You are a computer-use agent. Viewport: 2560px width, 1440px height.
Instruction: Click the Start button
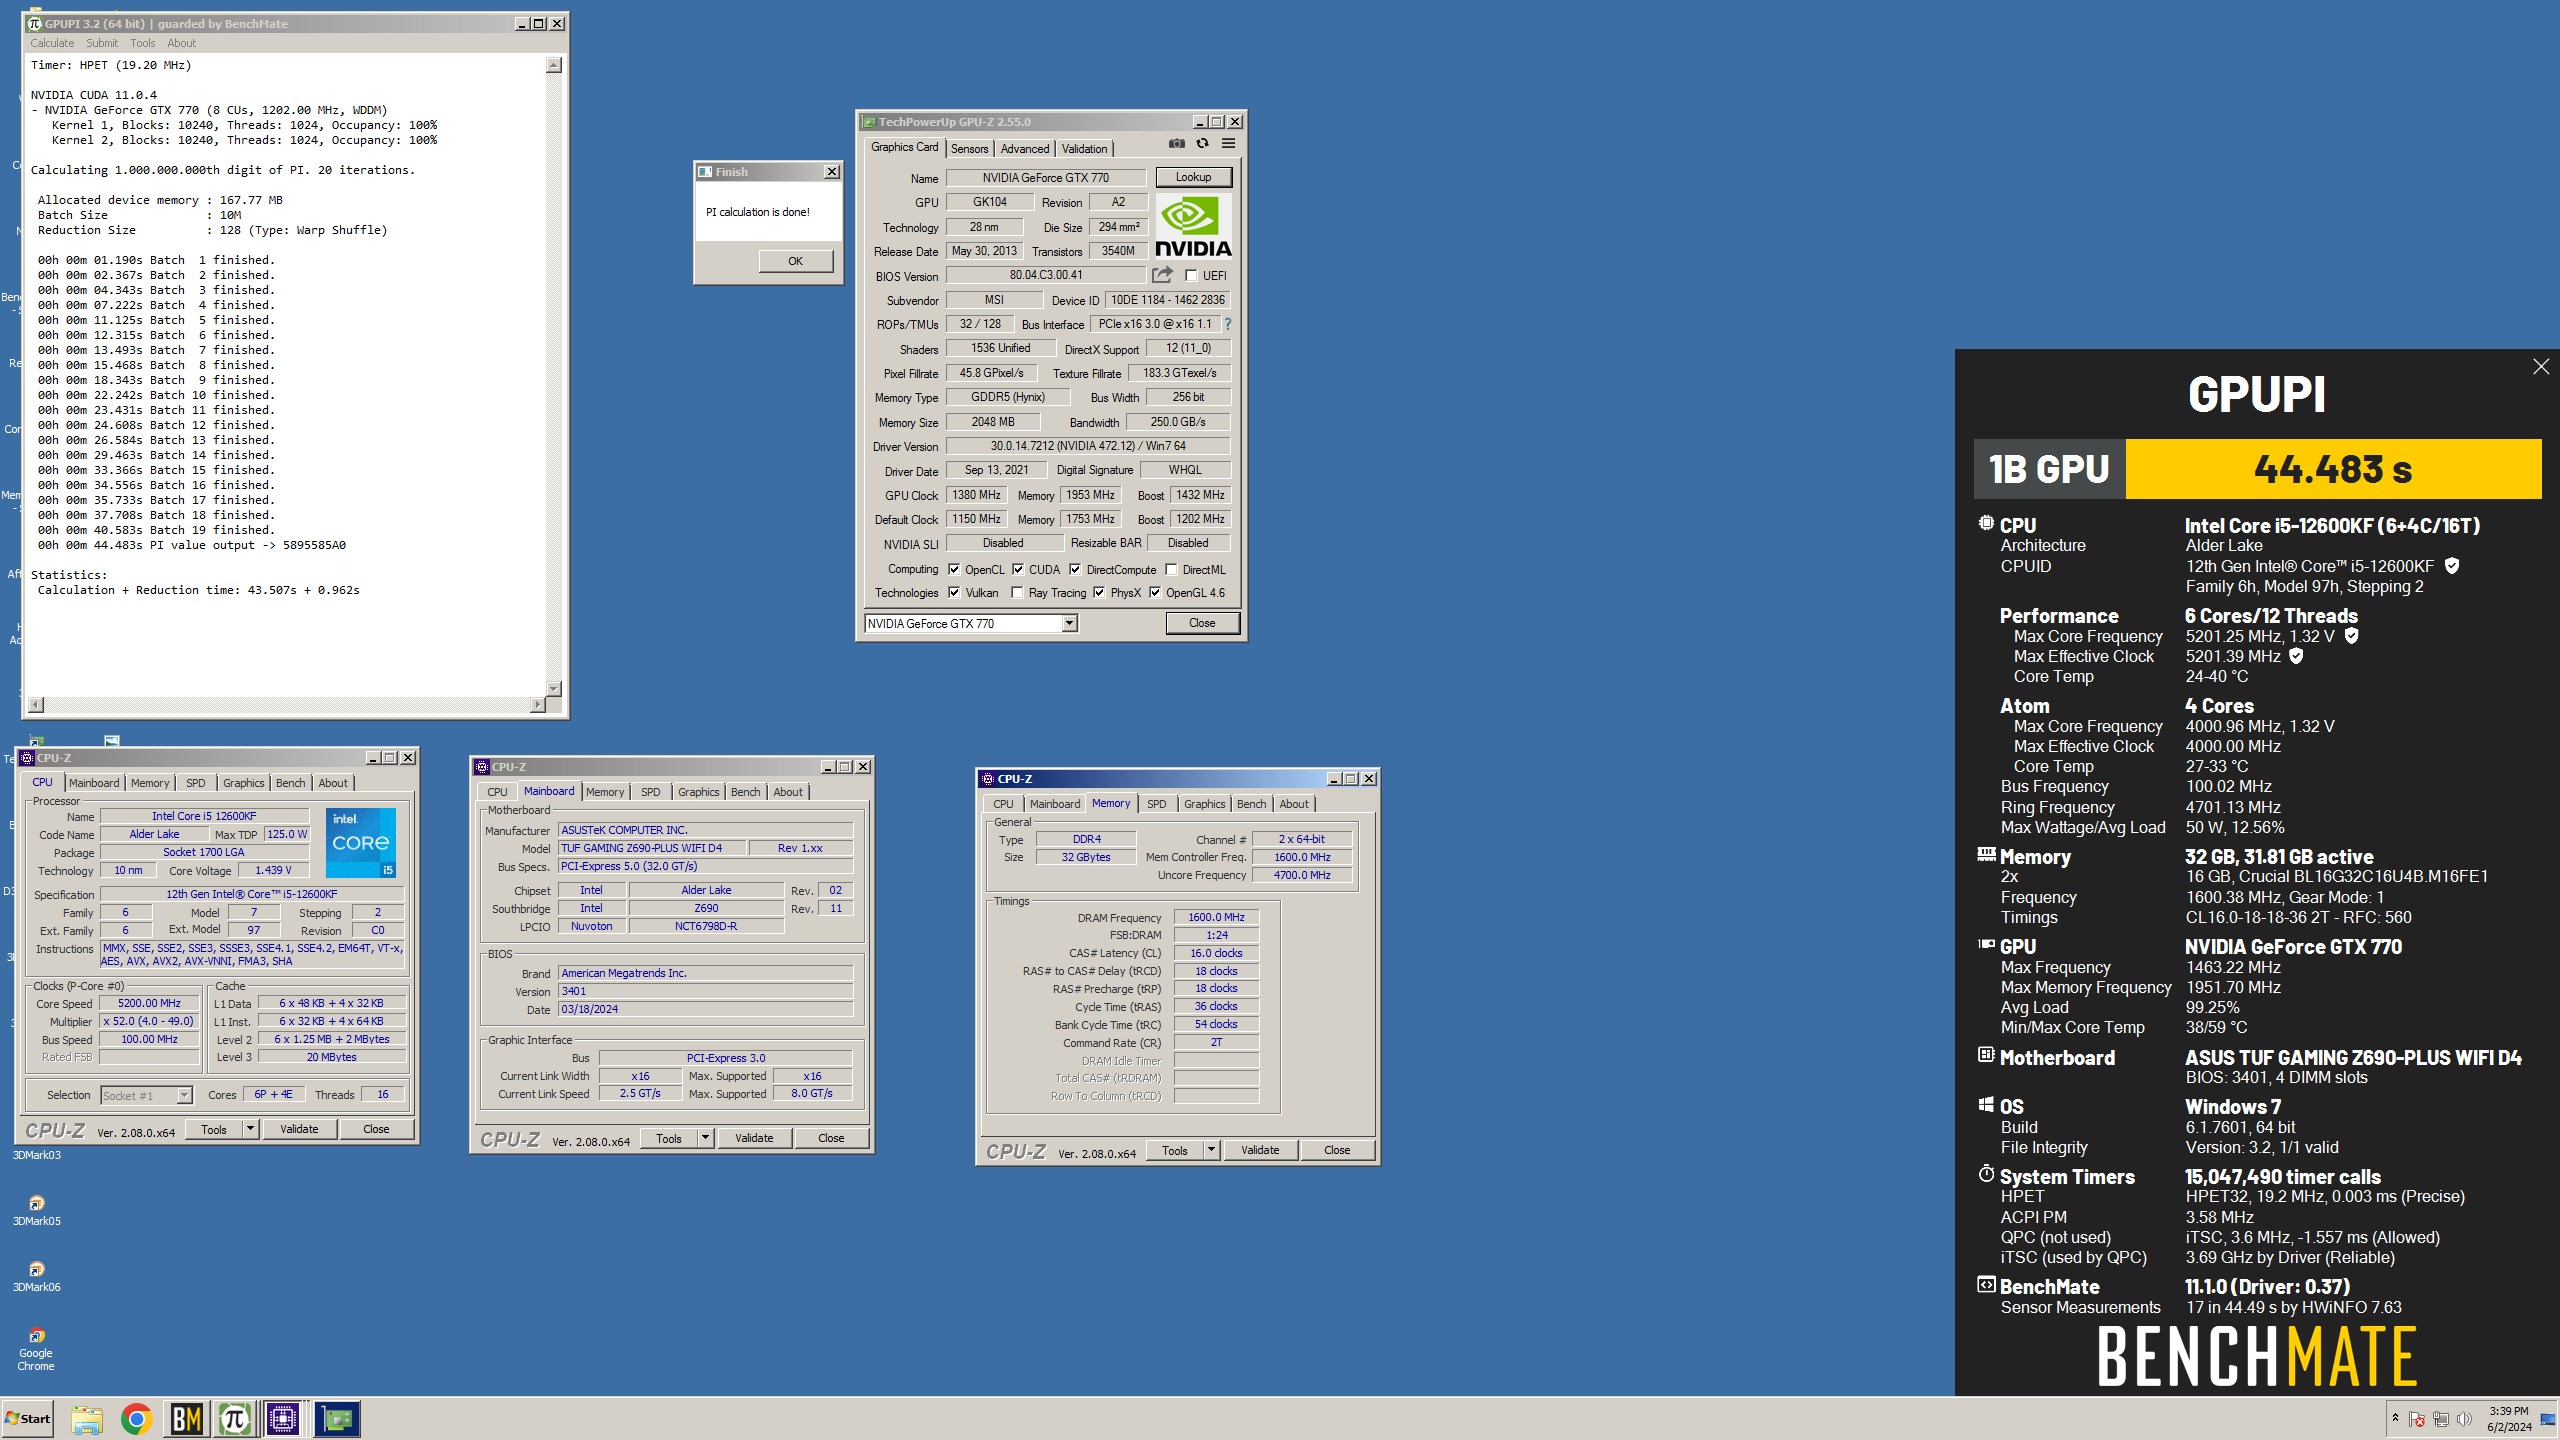[28, 1419]
